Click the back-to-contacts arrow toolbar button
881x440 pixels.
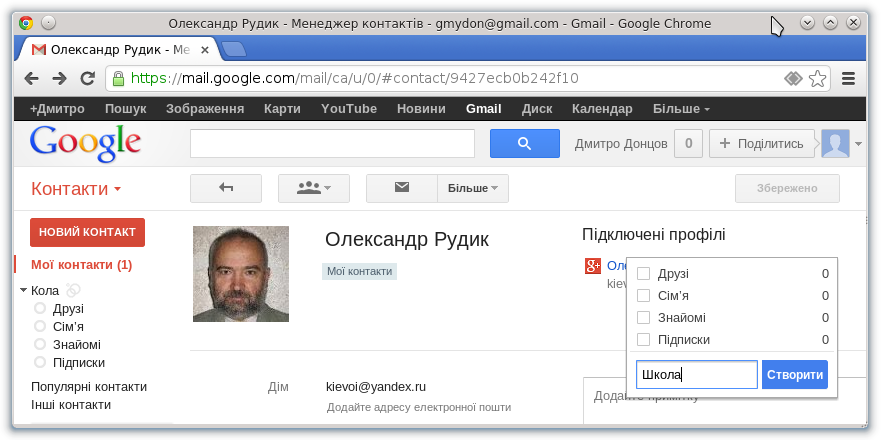pos(226,188)
